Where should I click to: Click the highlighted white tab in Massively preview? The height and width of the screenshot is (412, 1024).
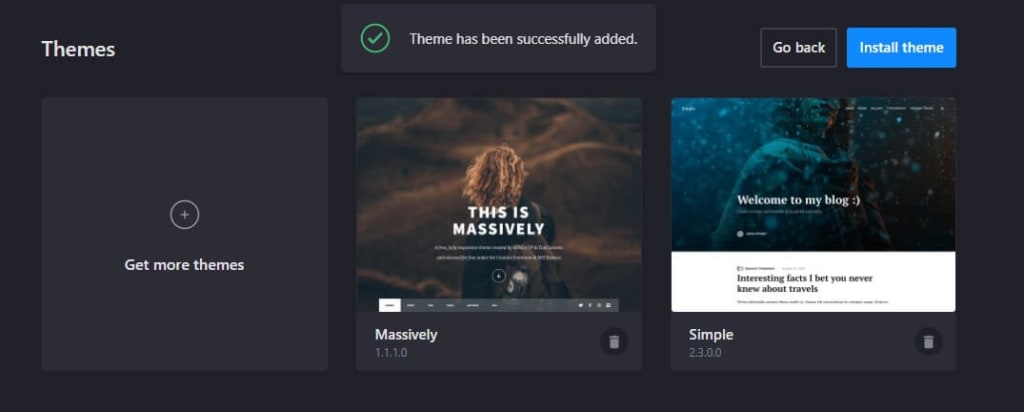pyautogui.click(x=390, y=306)
